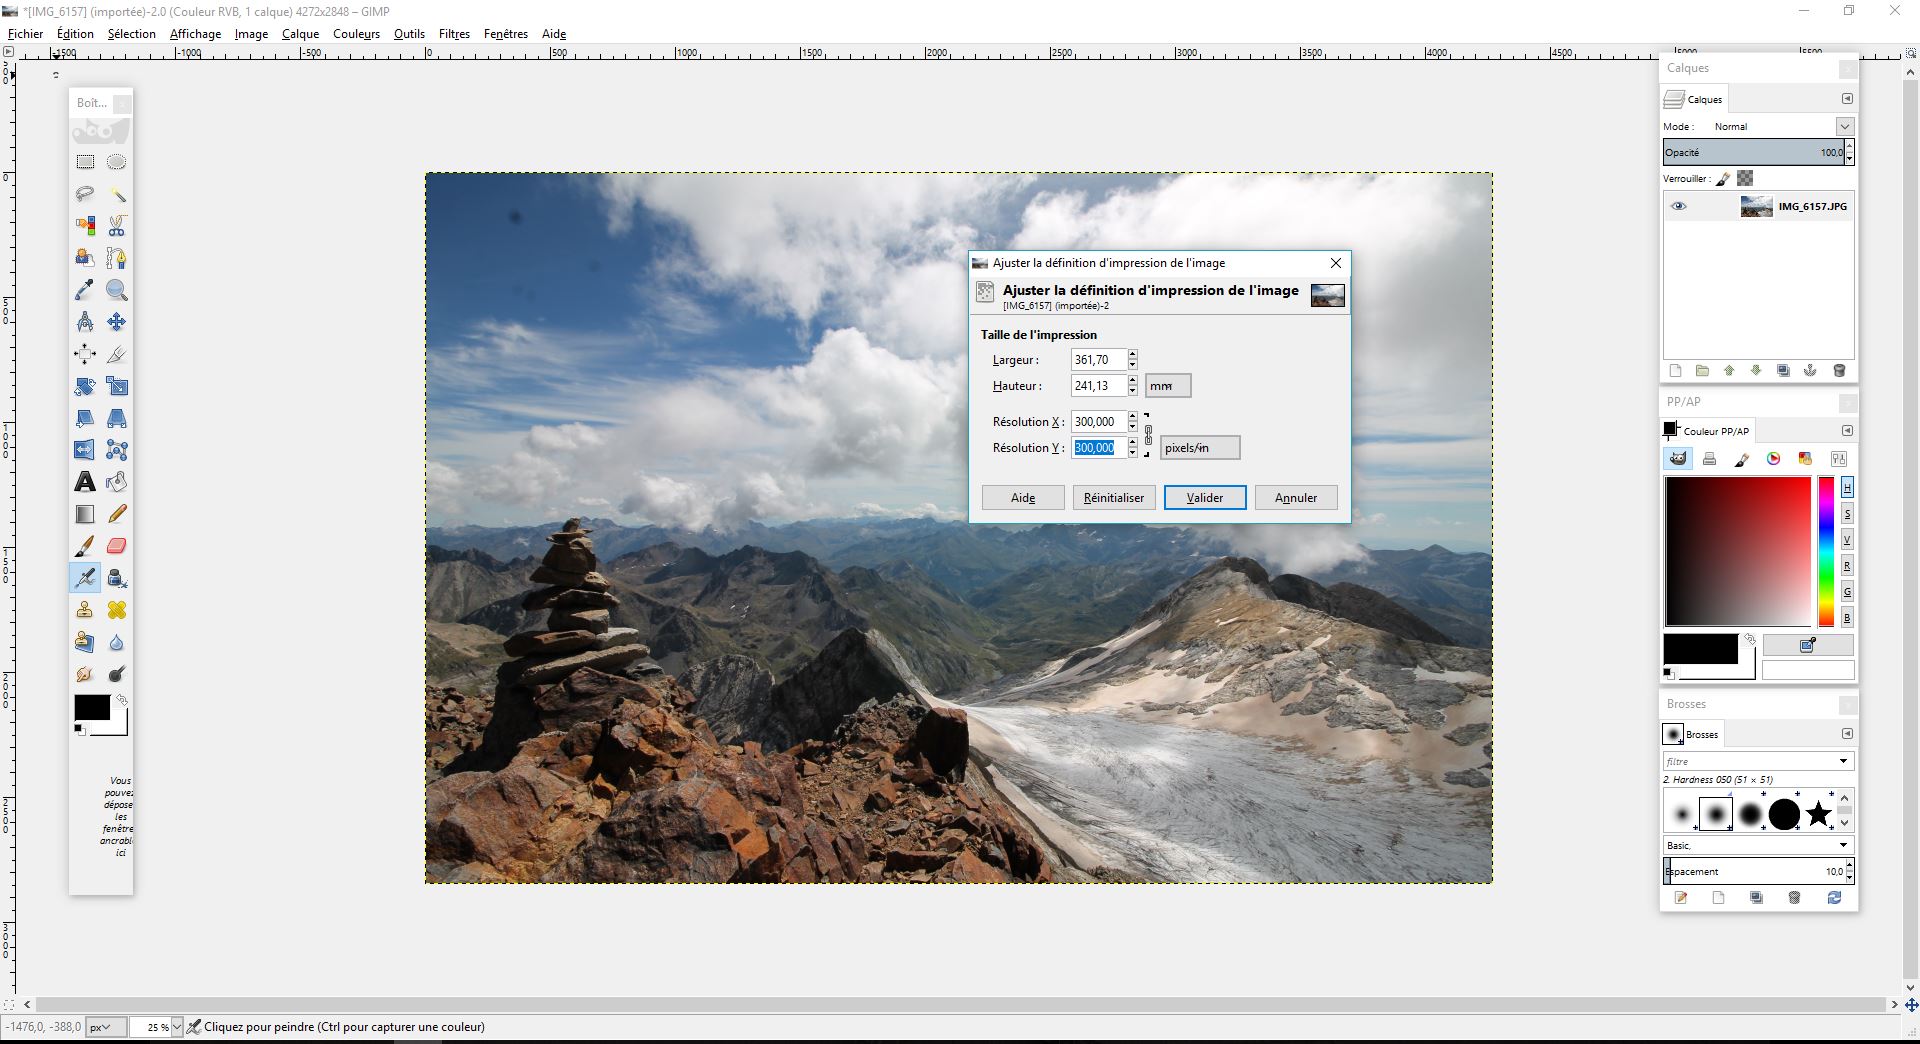Click Réinitialiser to reset the dialog values

pyautogui.click(x=1112, y=497)
